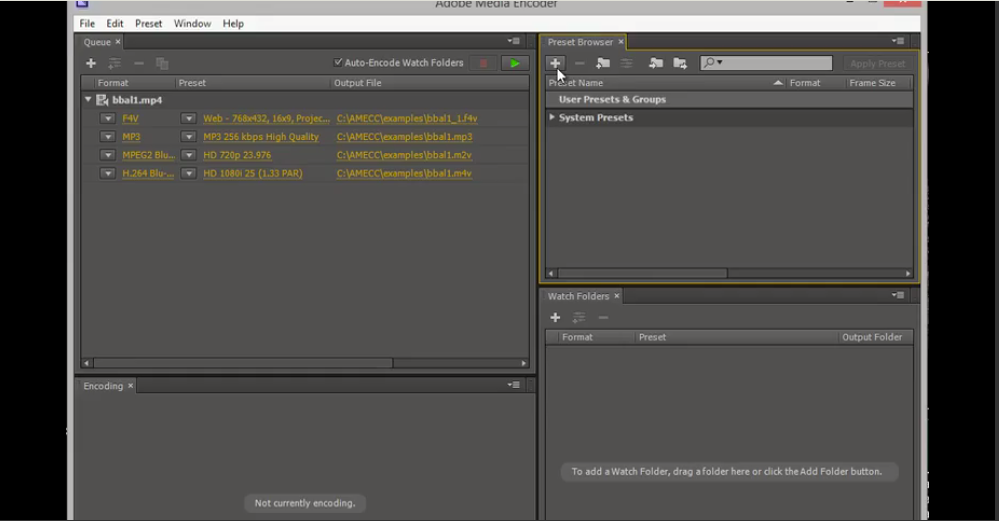Add source to the Queue panel
999x521 pixels.
(91, 63)
